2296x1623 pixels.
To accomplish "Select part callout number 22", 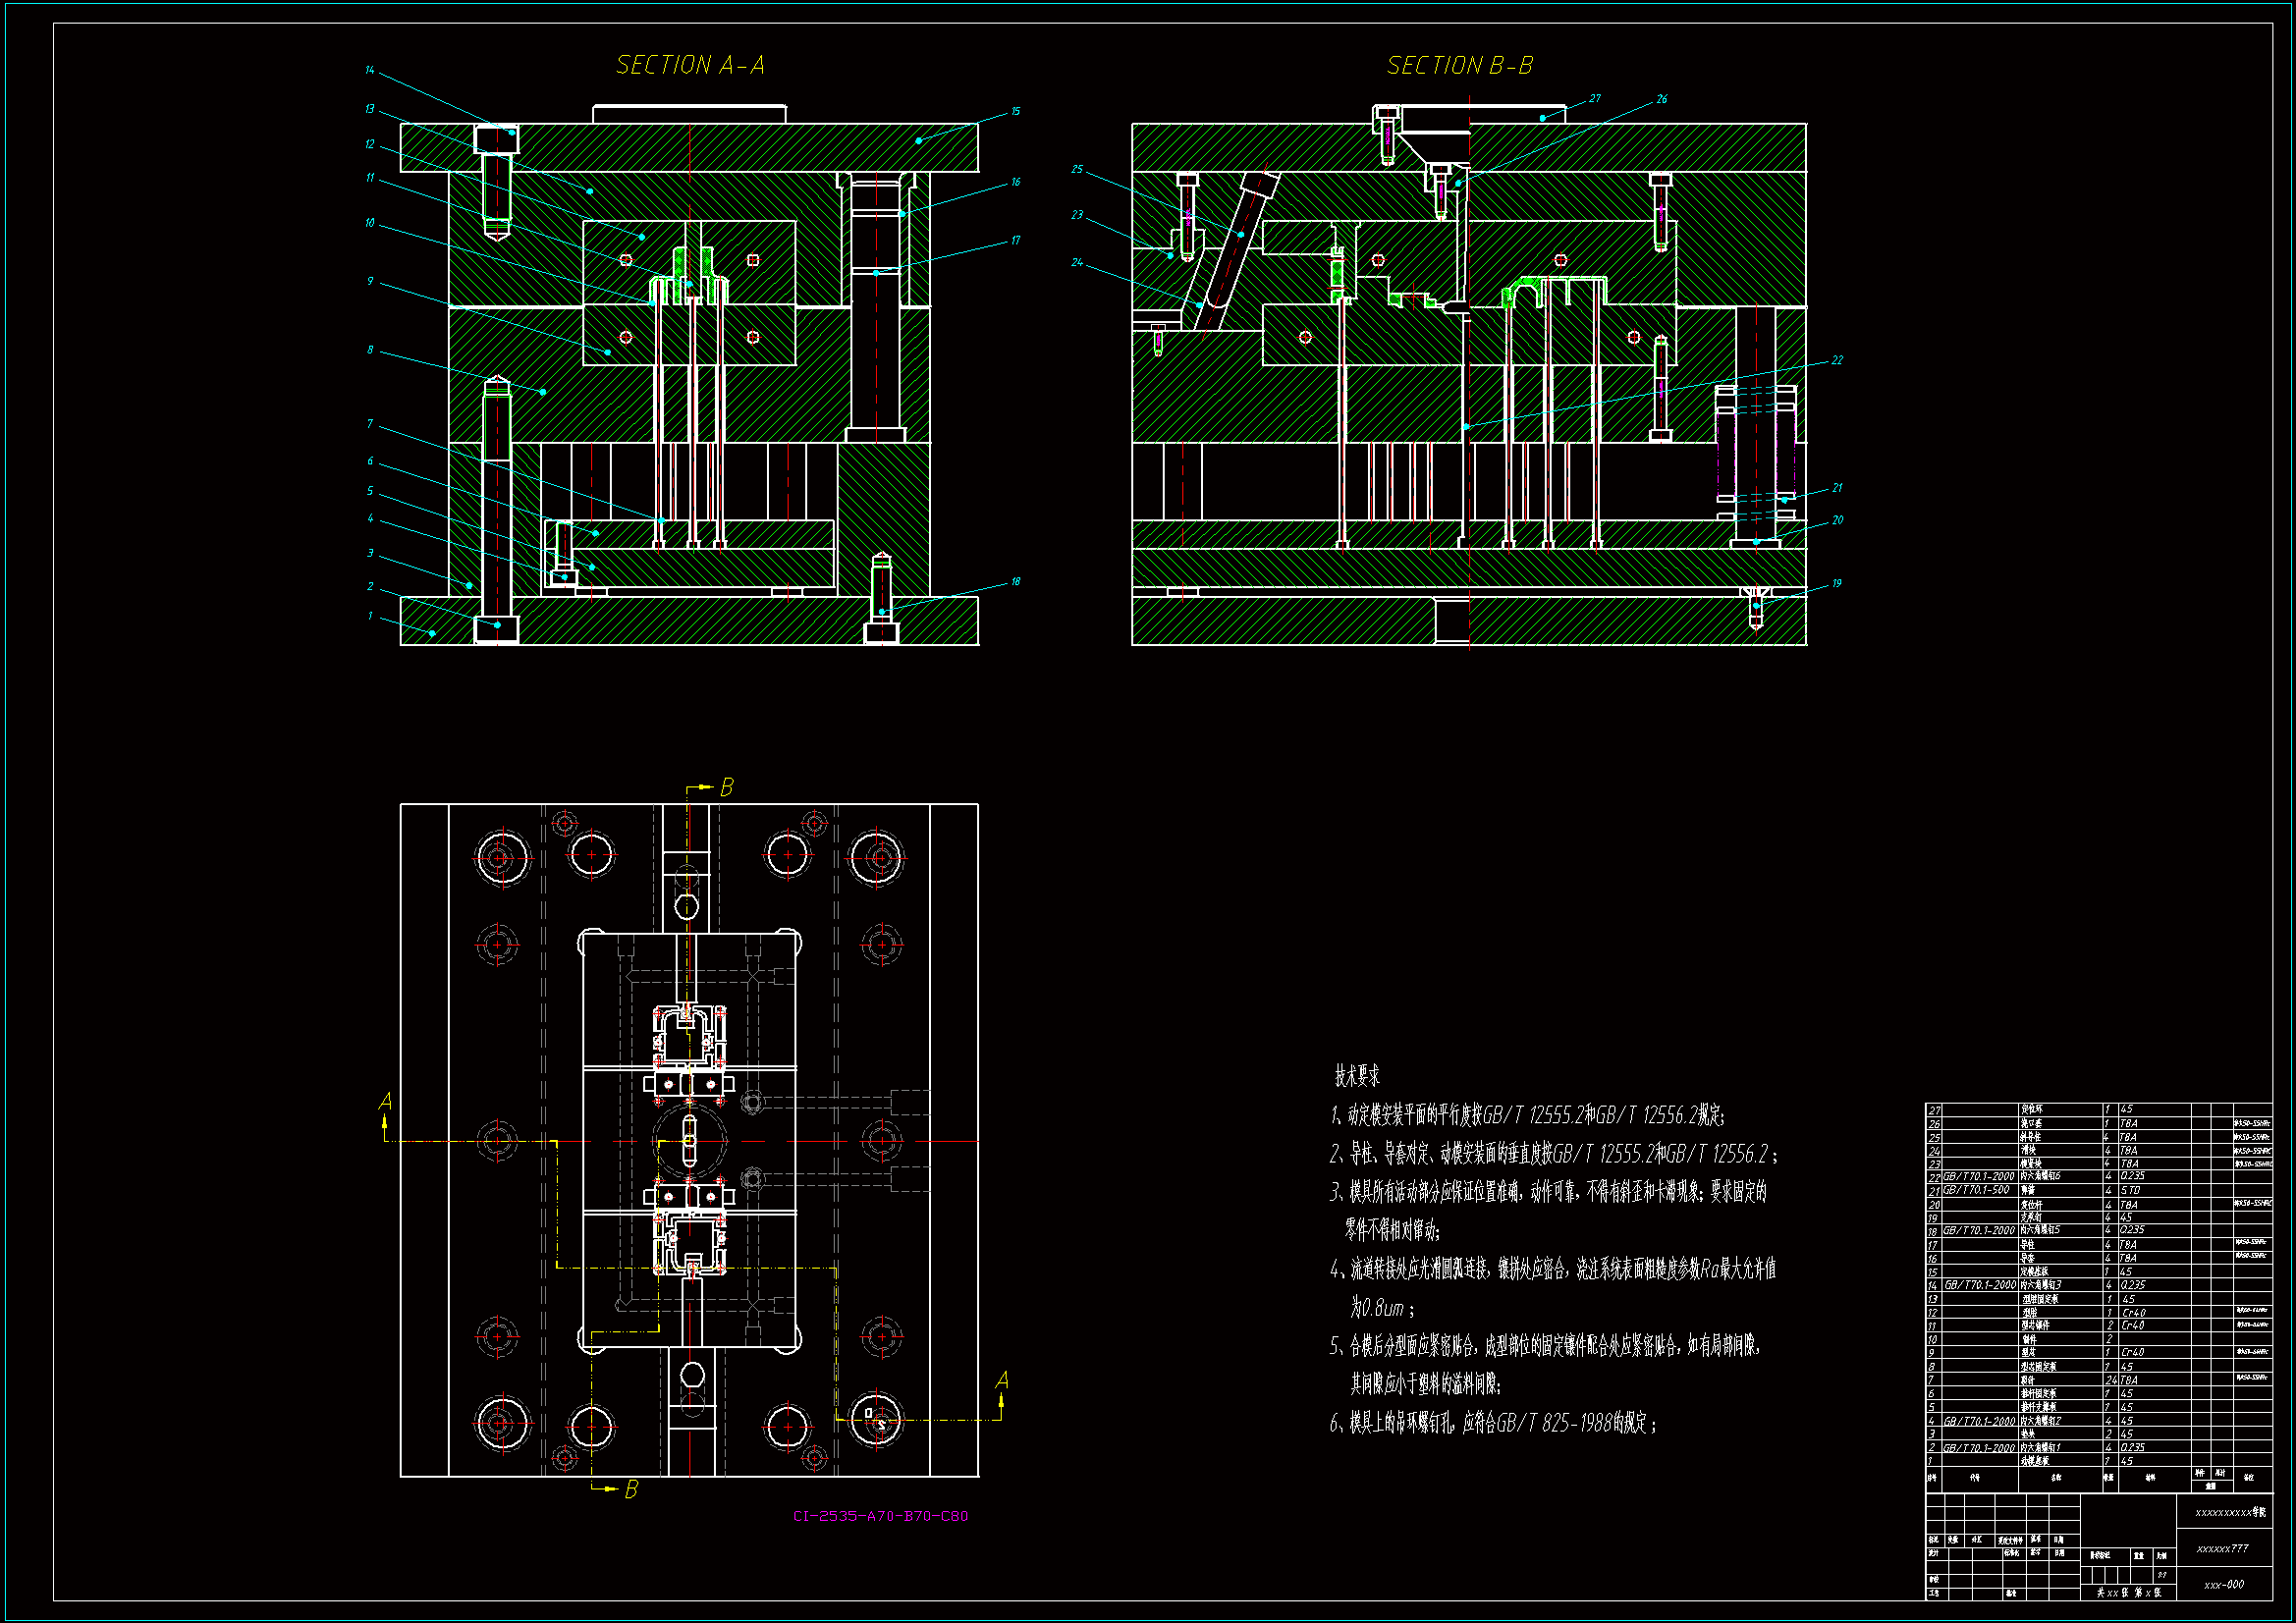I will click(1837, 360).
